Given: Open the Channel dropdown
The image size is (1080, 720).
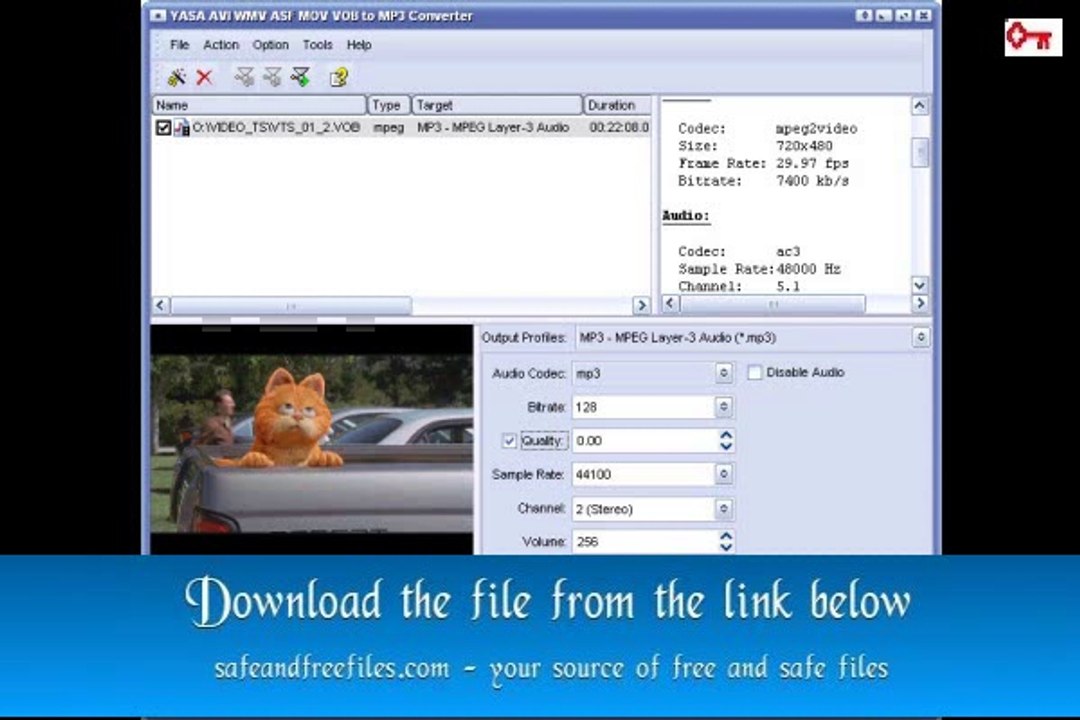Looking at the screenshot, I should click(723, 508).
